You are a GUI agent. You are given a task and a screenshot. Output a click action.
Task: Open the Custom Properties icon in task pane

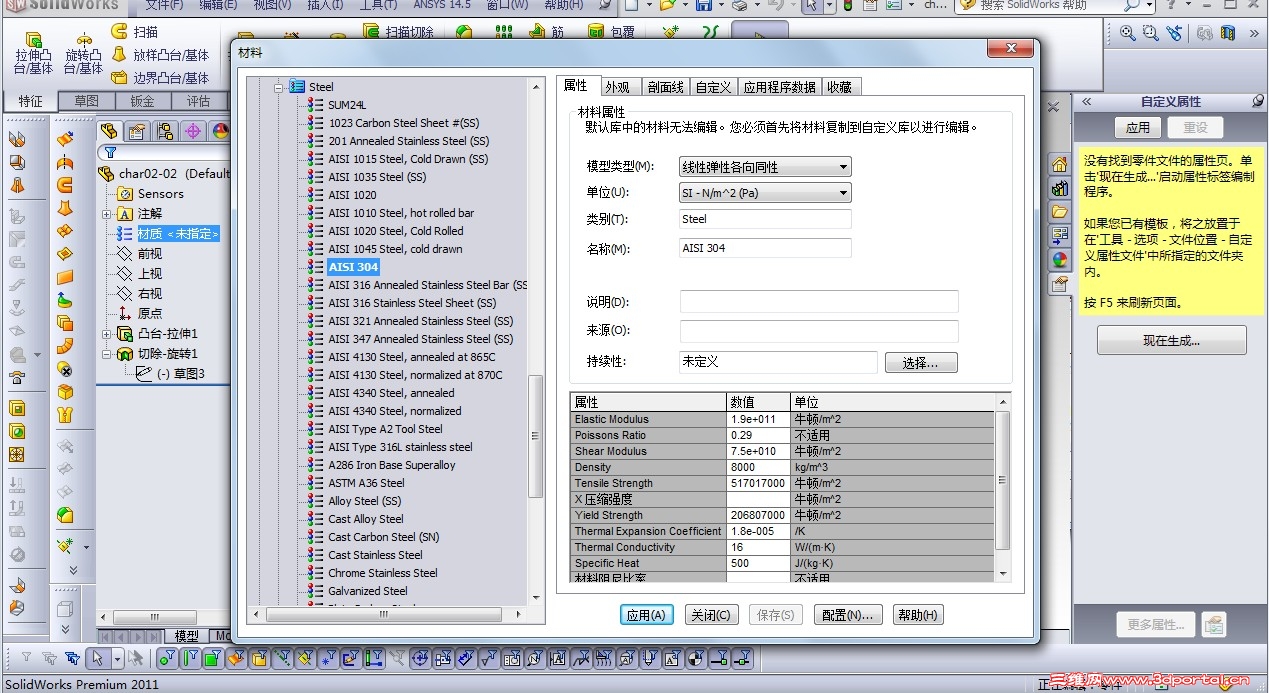coord(1059,284)
